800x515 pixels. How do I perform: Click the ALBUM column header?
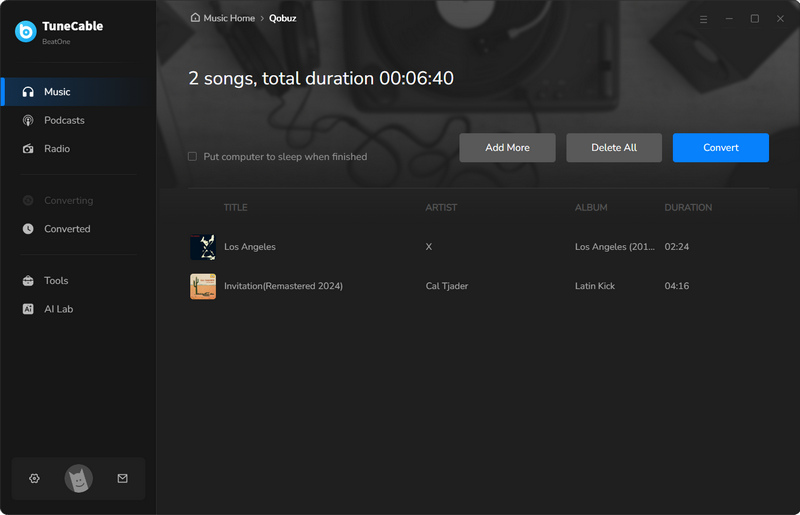coord(591,207)
